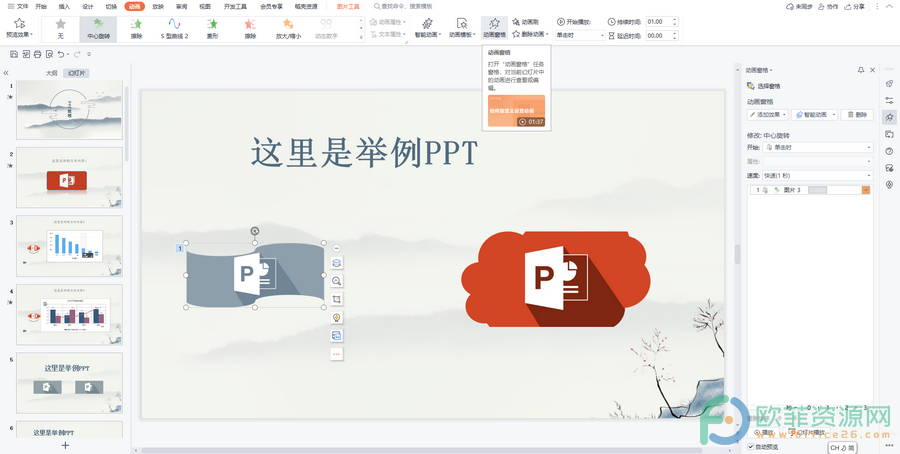900x454 pixels.
Task: Switch to the 放映 tab
Action: [158, 7]
